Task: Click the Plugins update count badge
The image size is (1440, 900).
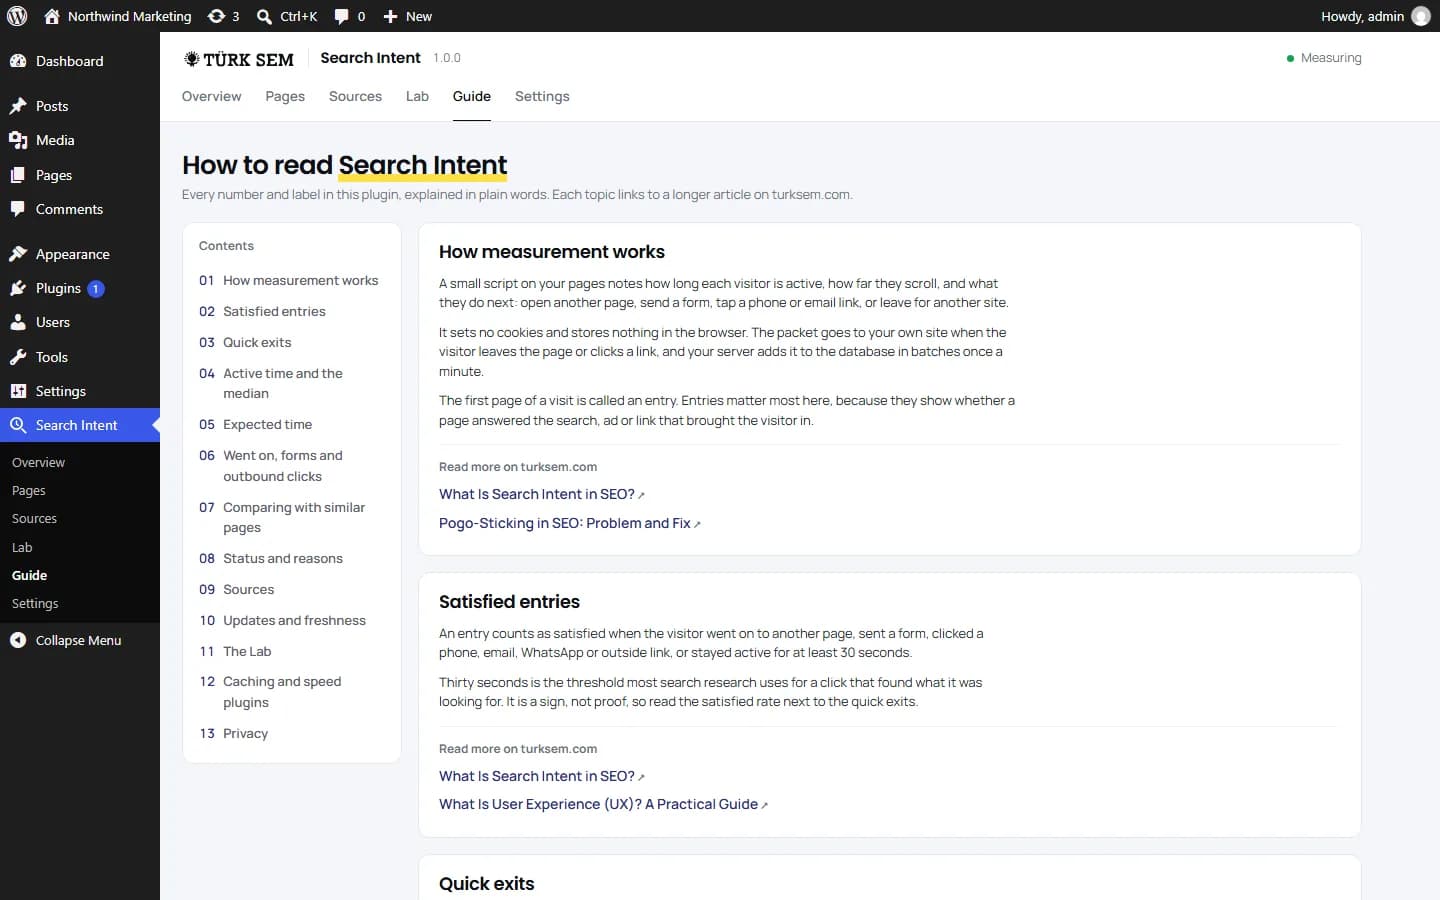Action: pos(96,288)
